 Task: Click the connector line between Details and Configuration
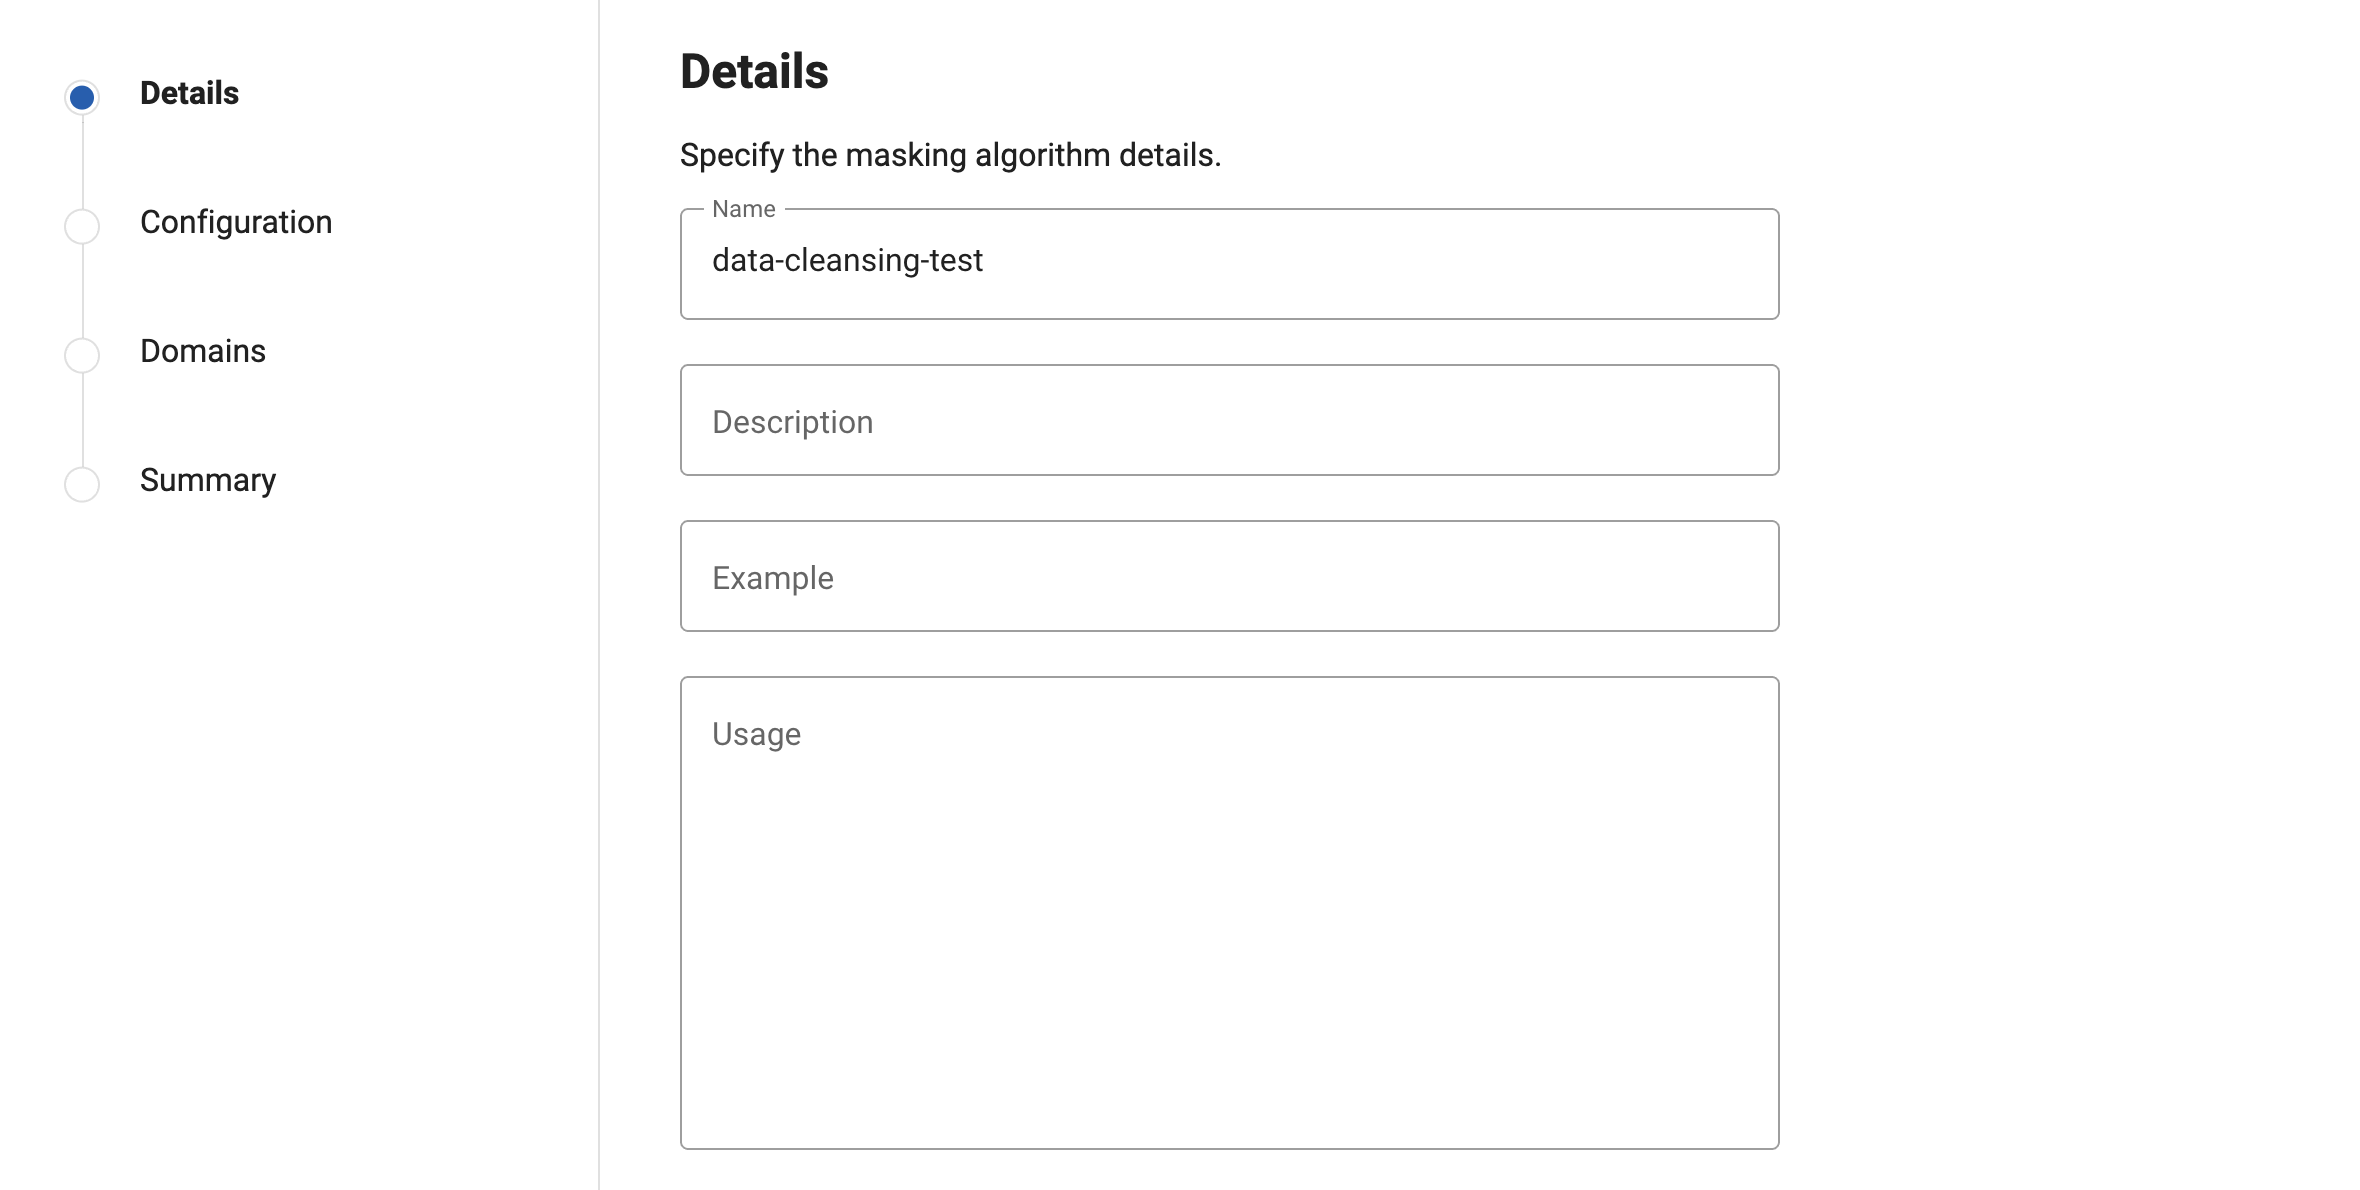pos(82,162)
